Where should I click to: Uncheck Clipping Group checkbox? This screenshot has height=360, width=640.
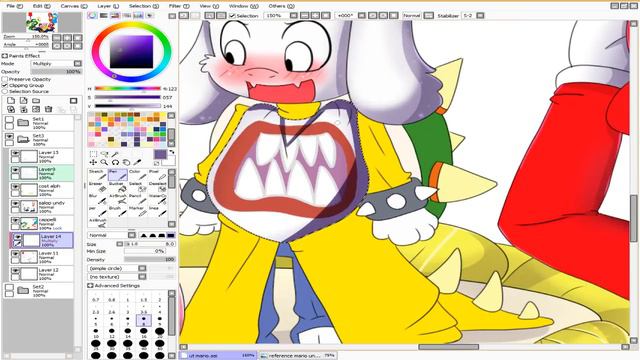click(x=5, y=85)
